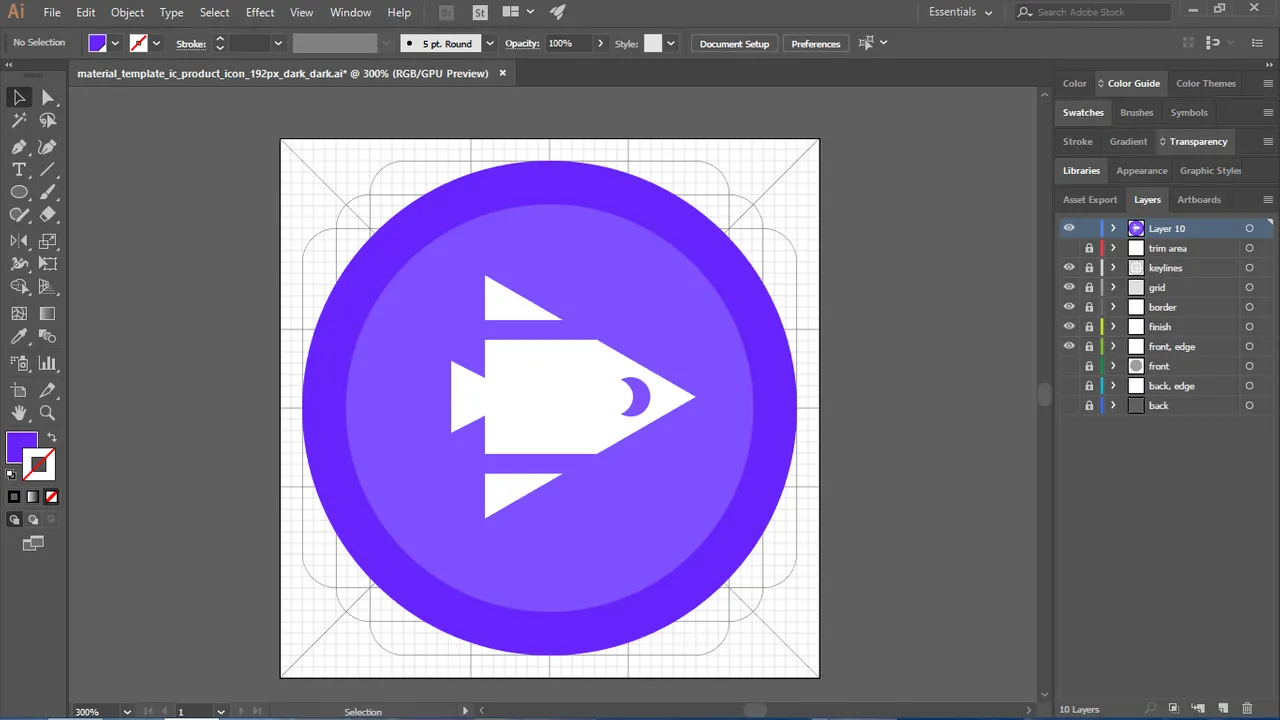Expand the trim area layer
1280x720 pixels.
pos(1113,248)
